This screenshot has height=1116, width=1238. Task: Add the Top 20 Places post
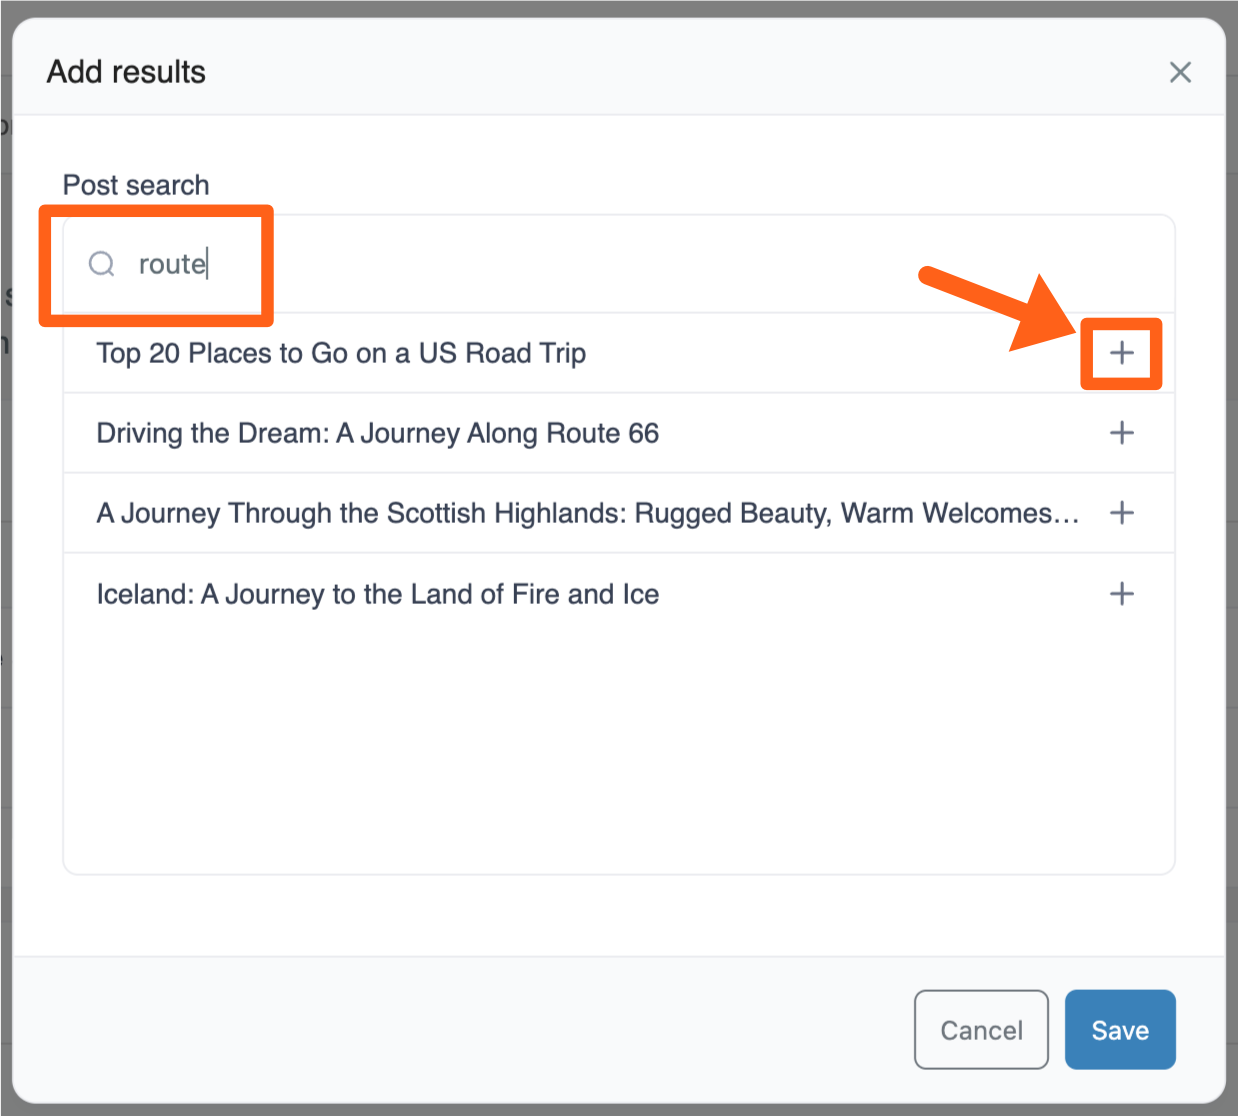point(1121,353)
